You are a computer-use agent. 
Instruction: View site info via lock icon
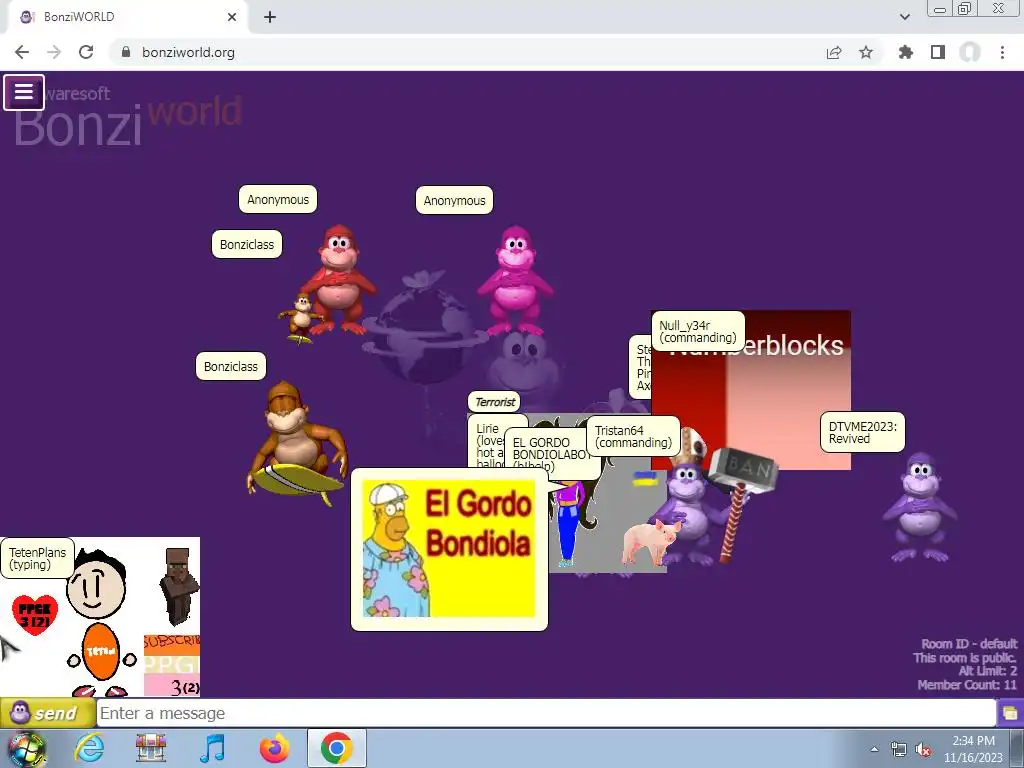(126, 52)
